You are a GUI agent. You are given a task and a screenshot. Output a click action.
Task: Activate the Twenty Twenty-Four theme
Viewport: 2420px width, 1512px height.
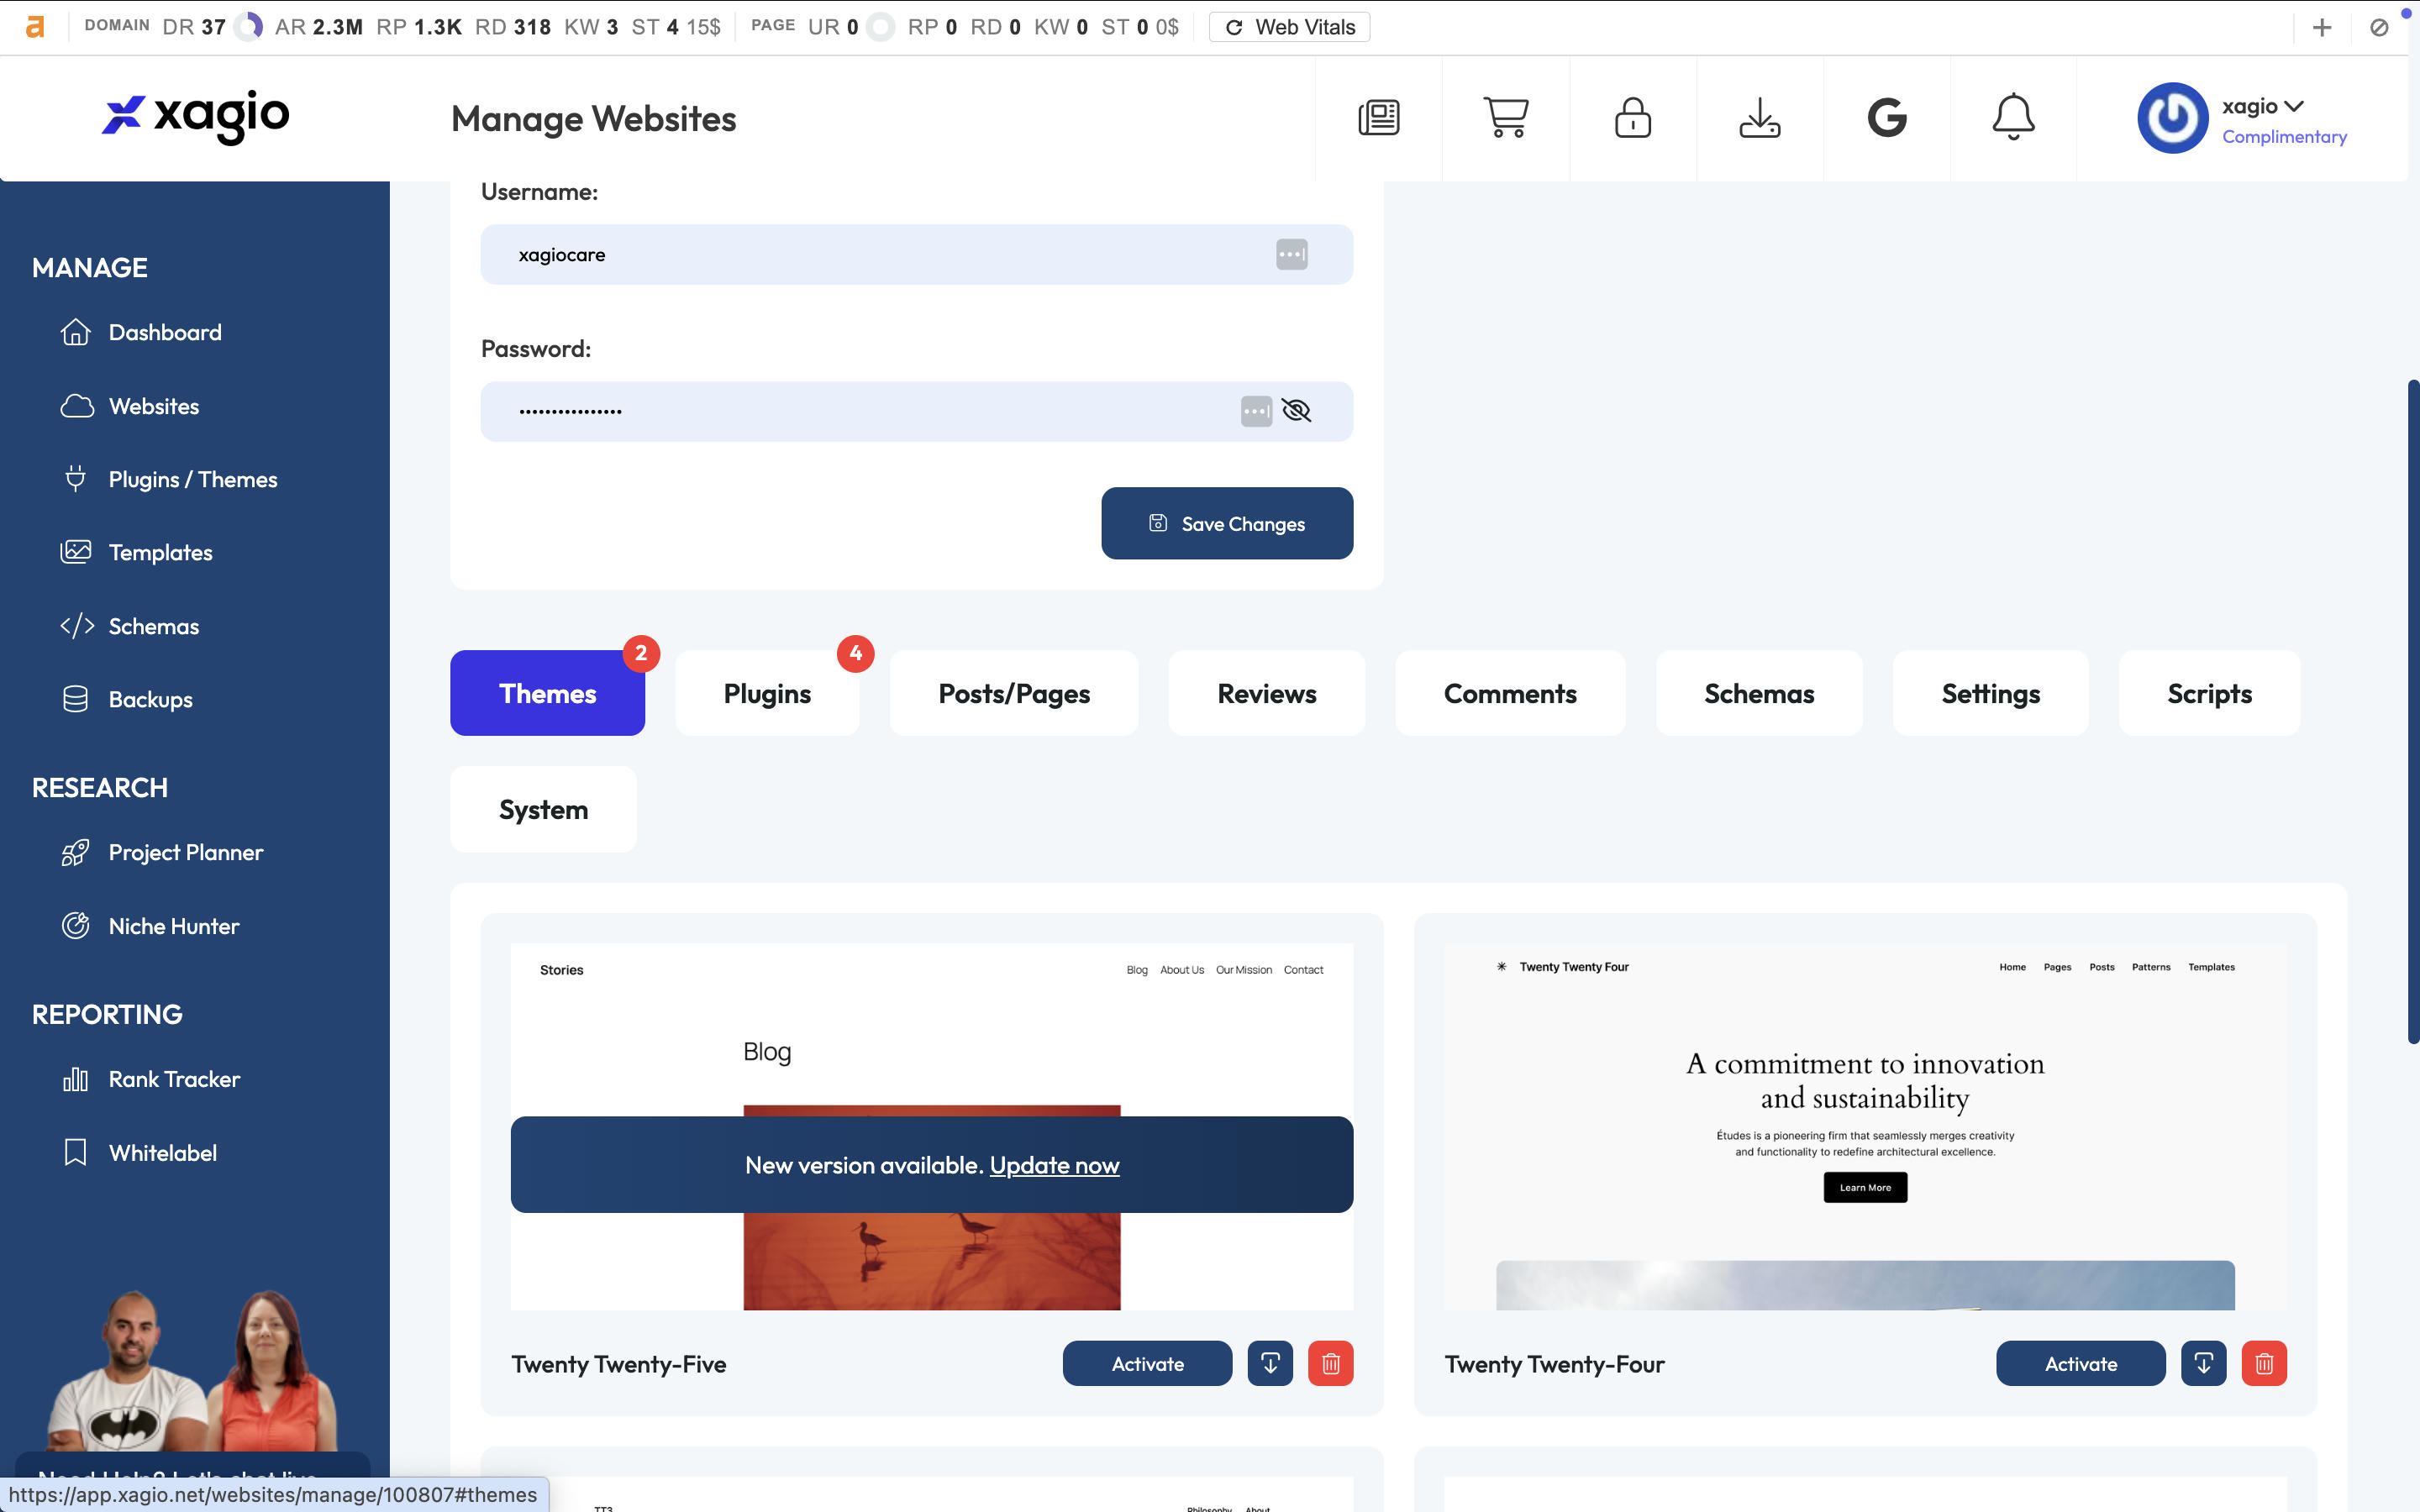click(2080, 1363)
